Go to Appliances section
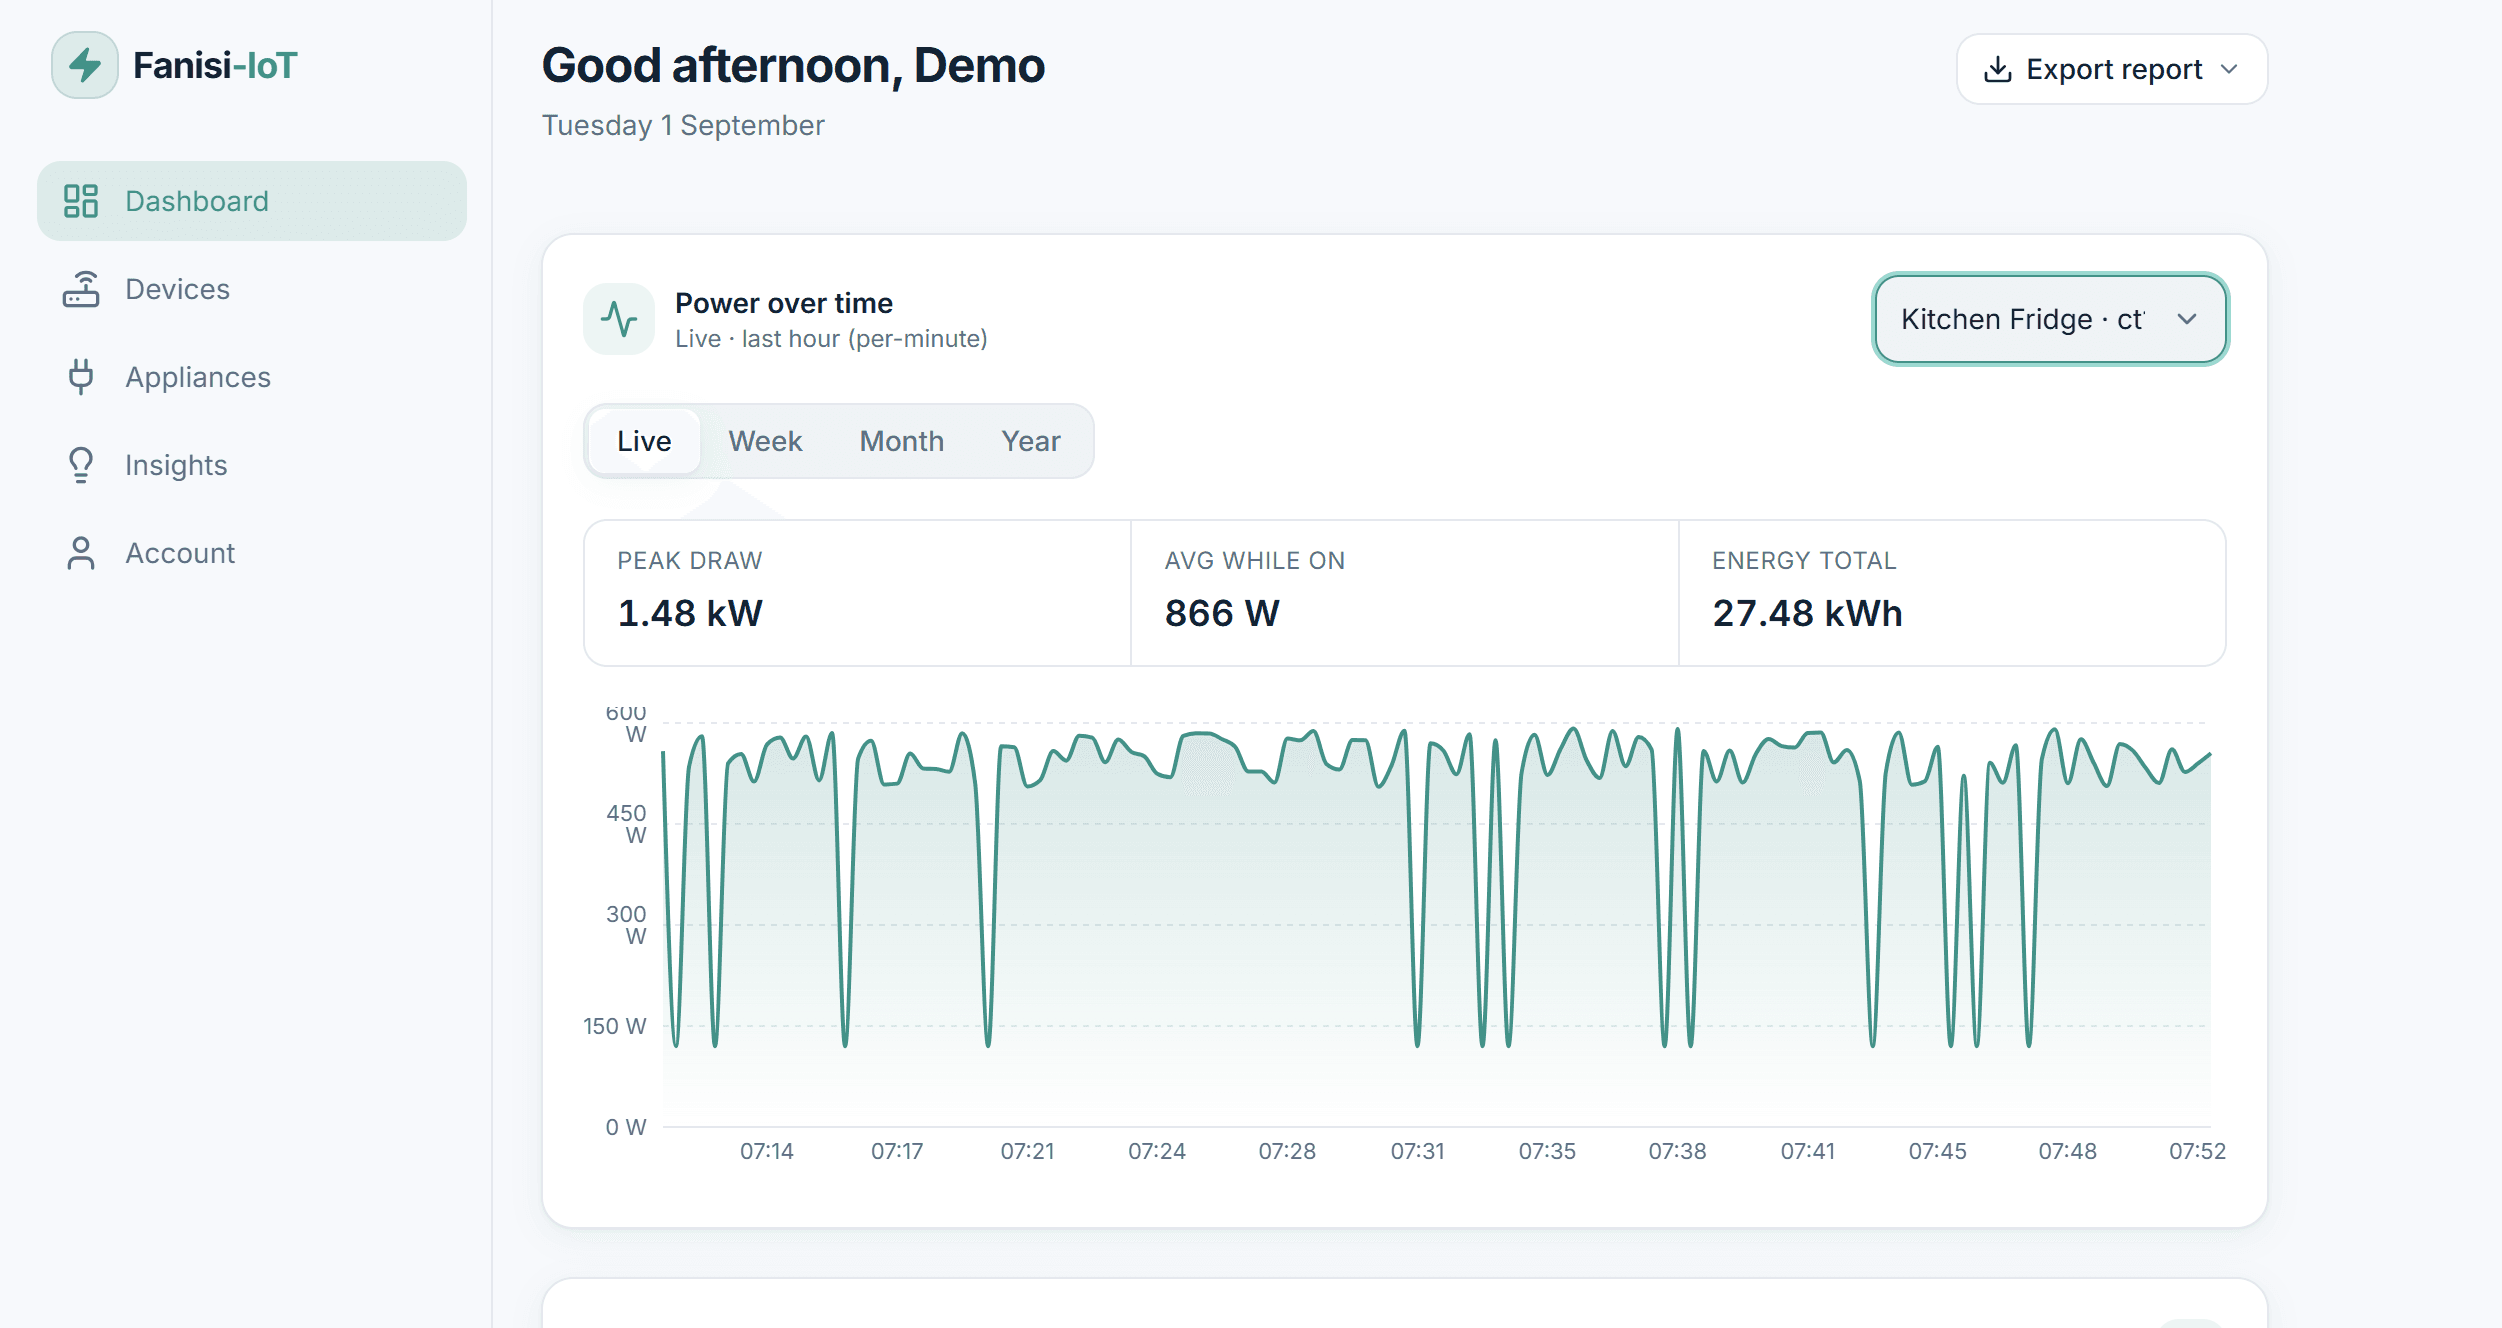Screen dimensions: 2502x1328 point(252,377)
